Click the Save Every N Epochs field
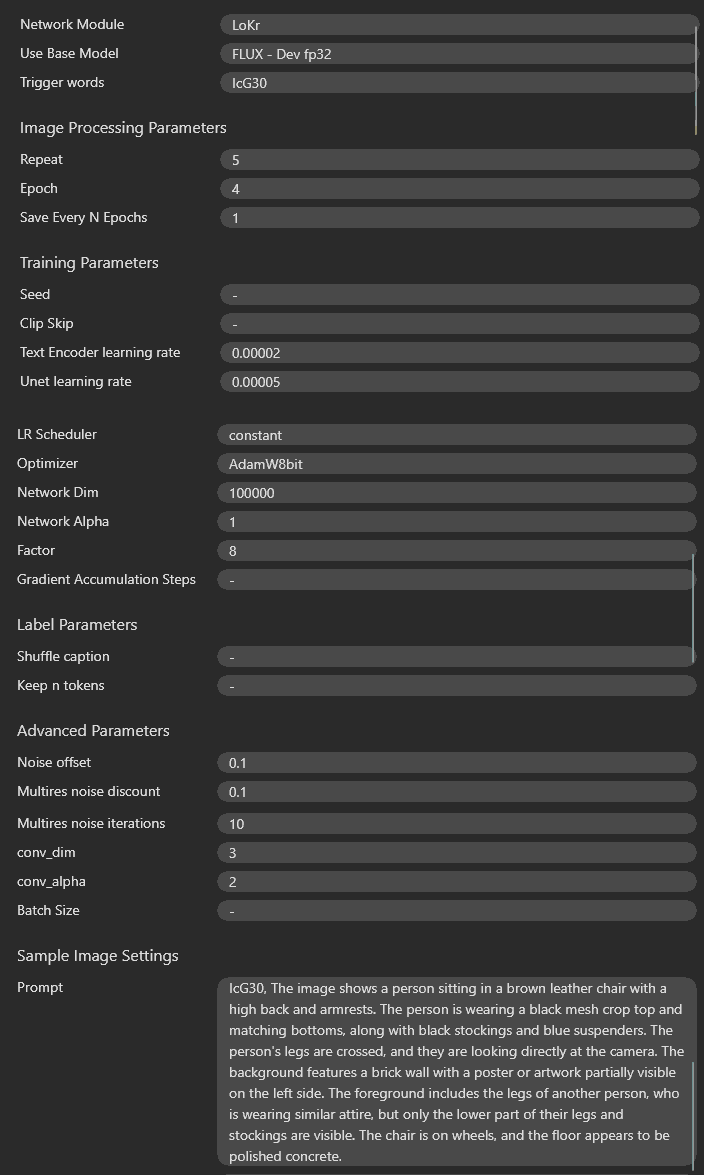 pos(459,218)
